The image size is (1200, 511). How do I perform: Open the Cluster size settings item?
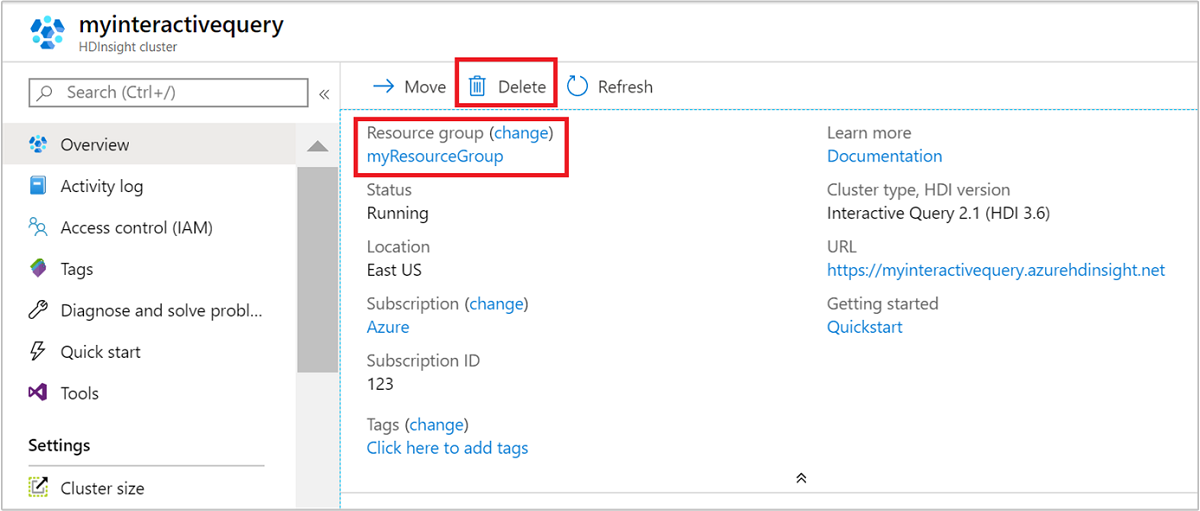click(x=102, y=488)
